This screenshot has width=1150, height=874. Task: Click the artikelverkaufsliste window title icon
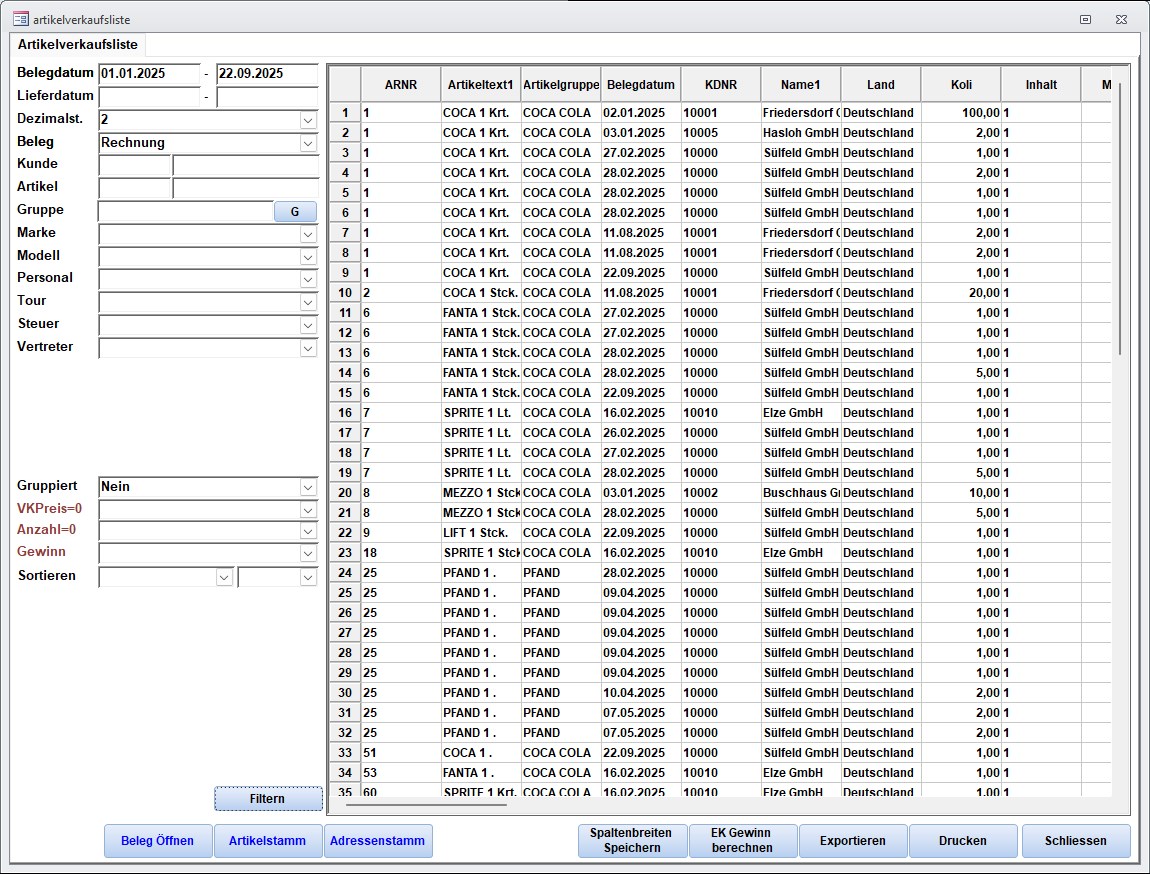pyautogui.click(x=19, y=19)
